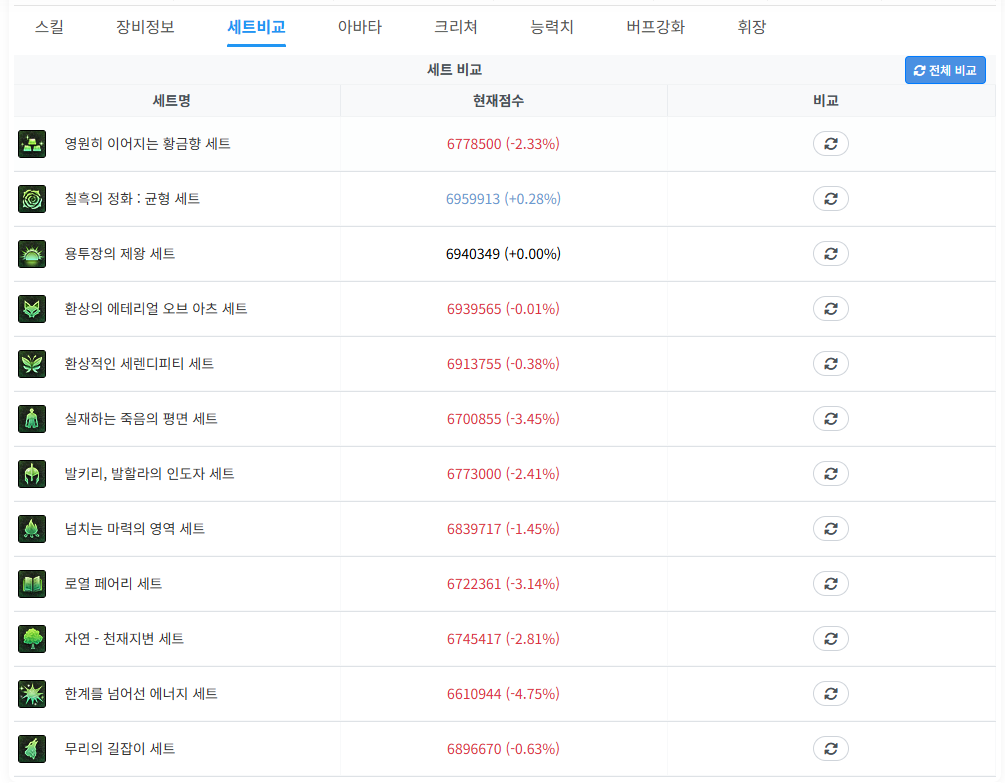
Task: Refresh comparison for 한계를 넘어선 에너지 세트
Action: [x=830, y=694]
